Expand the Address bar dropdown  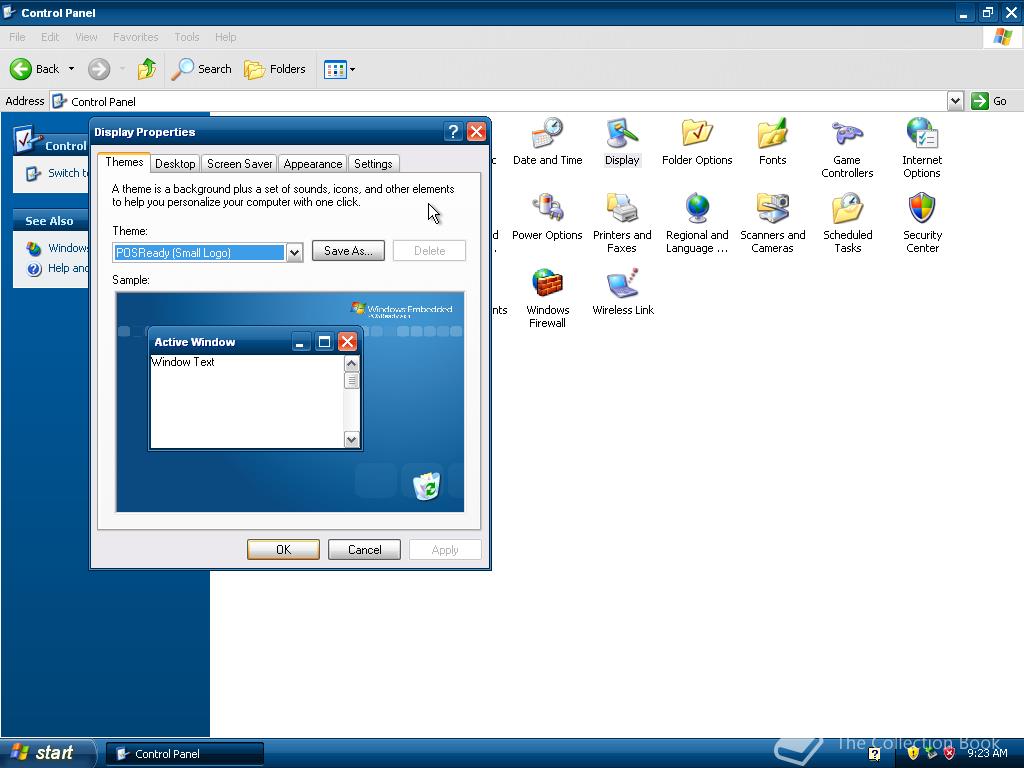click(x=955, y=101)
